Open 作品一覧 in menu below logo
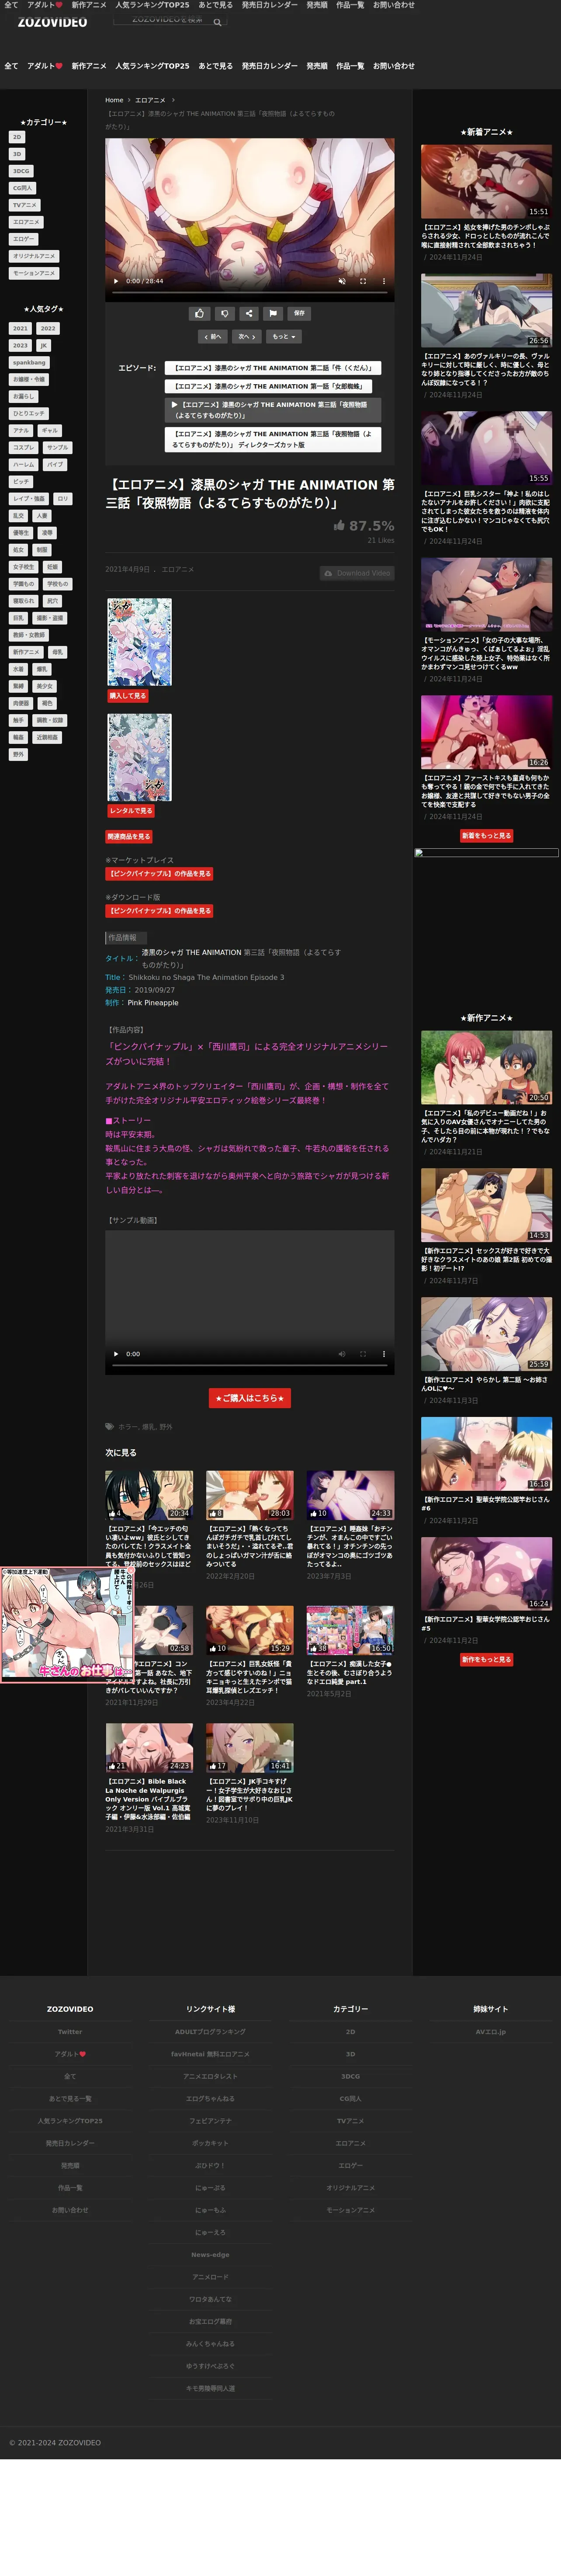This screenshot has width=561, height=2576. pos(350,66)
